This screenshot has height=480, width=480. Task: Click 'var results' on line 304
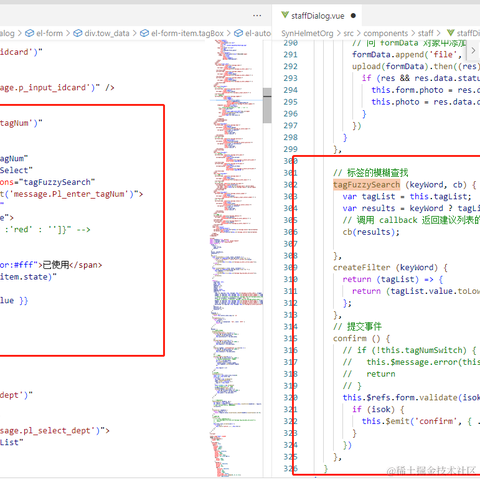(369, 208)
